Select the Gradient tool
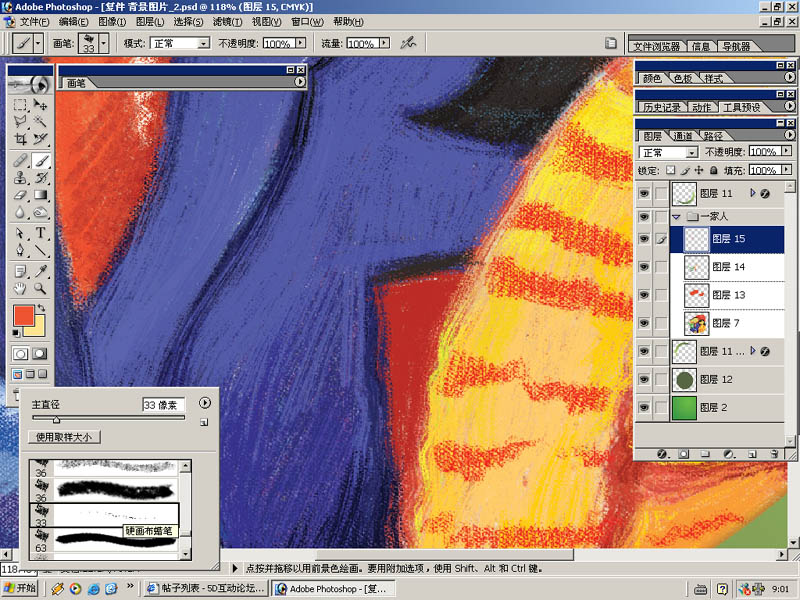The image size is (800, 600). coord(40,194)
